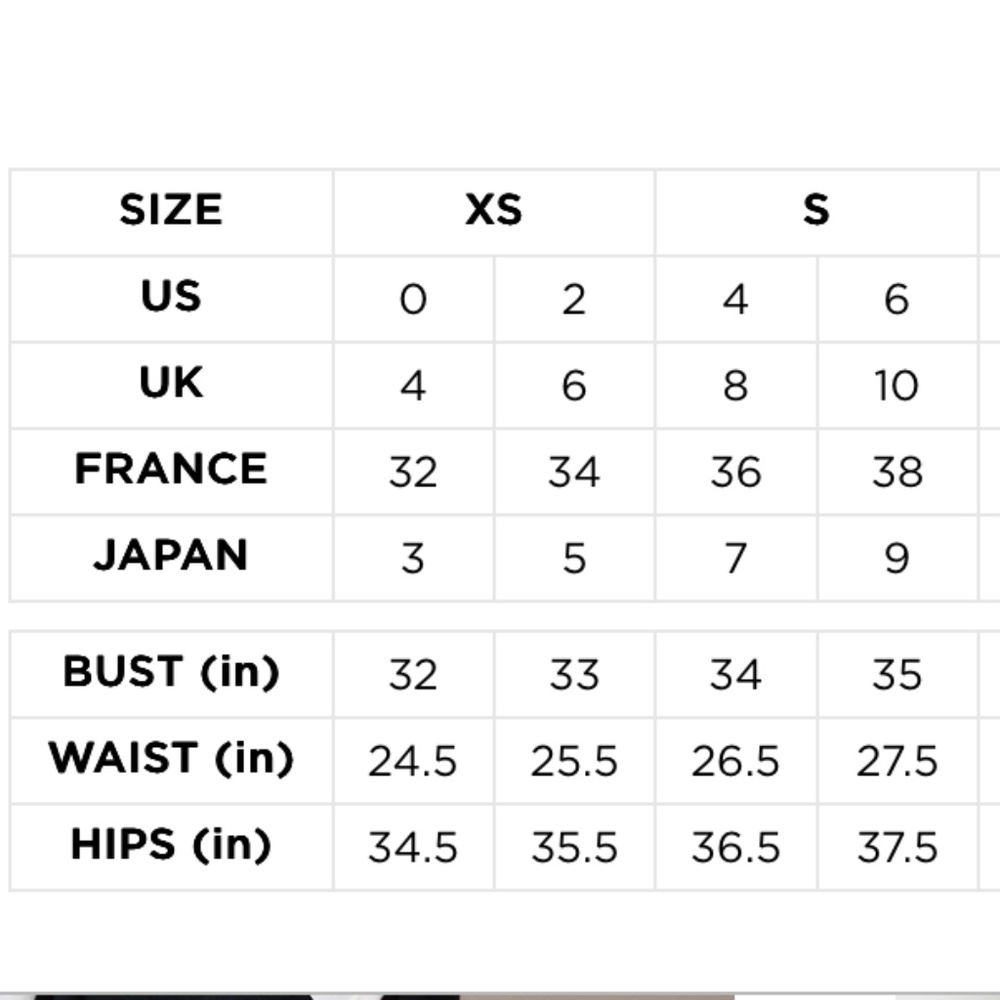Viewport: 1000px width, 1000px height.
Task: Click the US row label
Action: (x=171, y=297)
